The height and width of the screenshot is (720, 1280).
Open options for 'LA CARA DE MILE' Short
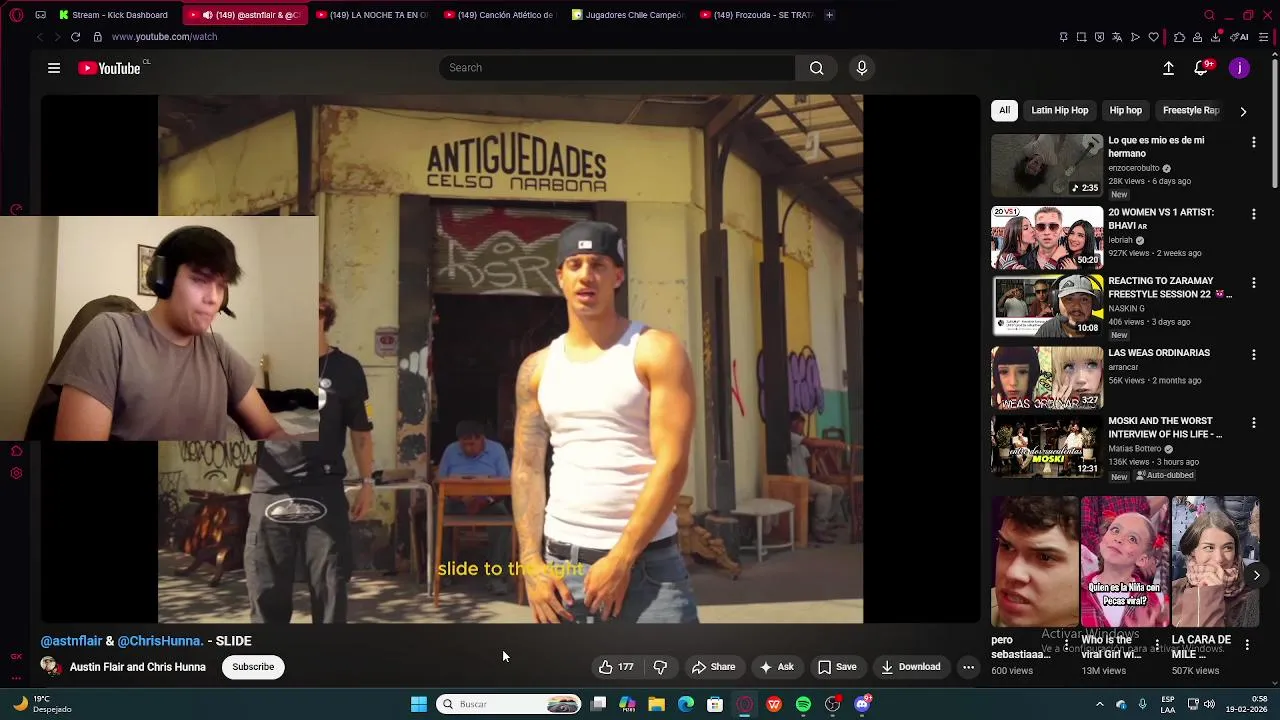[1247, 646]
